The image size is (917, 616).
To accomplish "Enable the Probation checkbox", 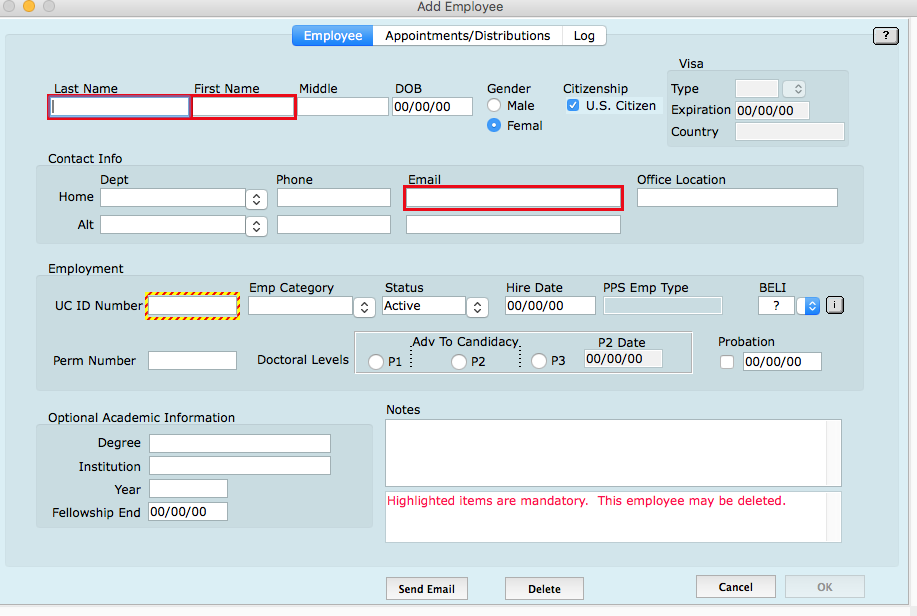I will pos(727,362).
